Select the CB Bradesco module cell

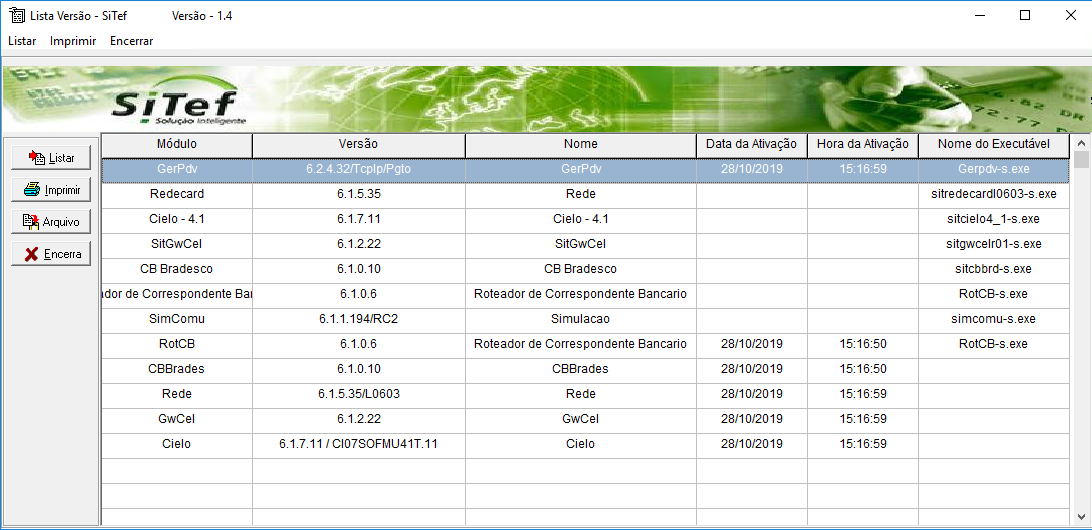pos(177,270)
